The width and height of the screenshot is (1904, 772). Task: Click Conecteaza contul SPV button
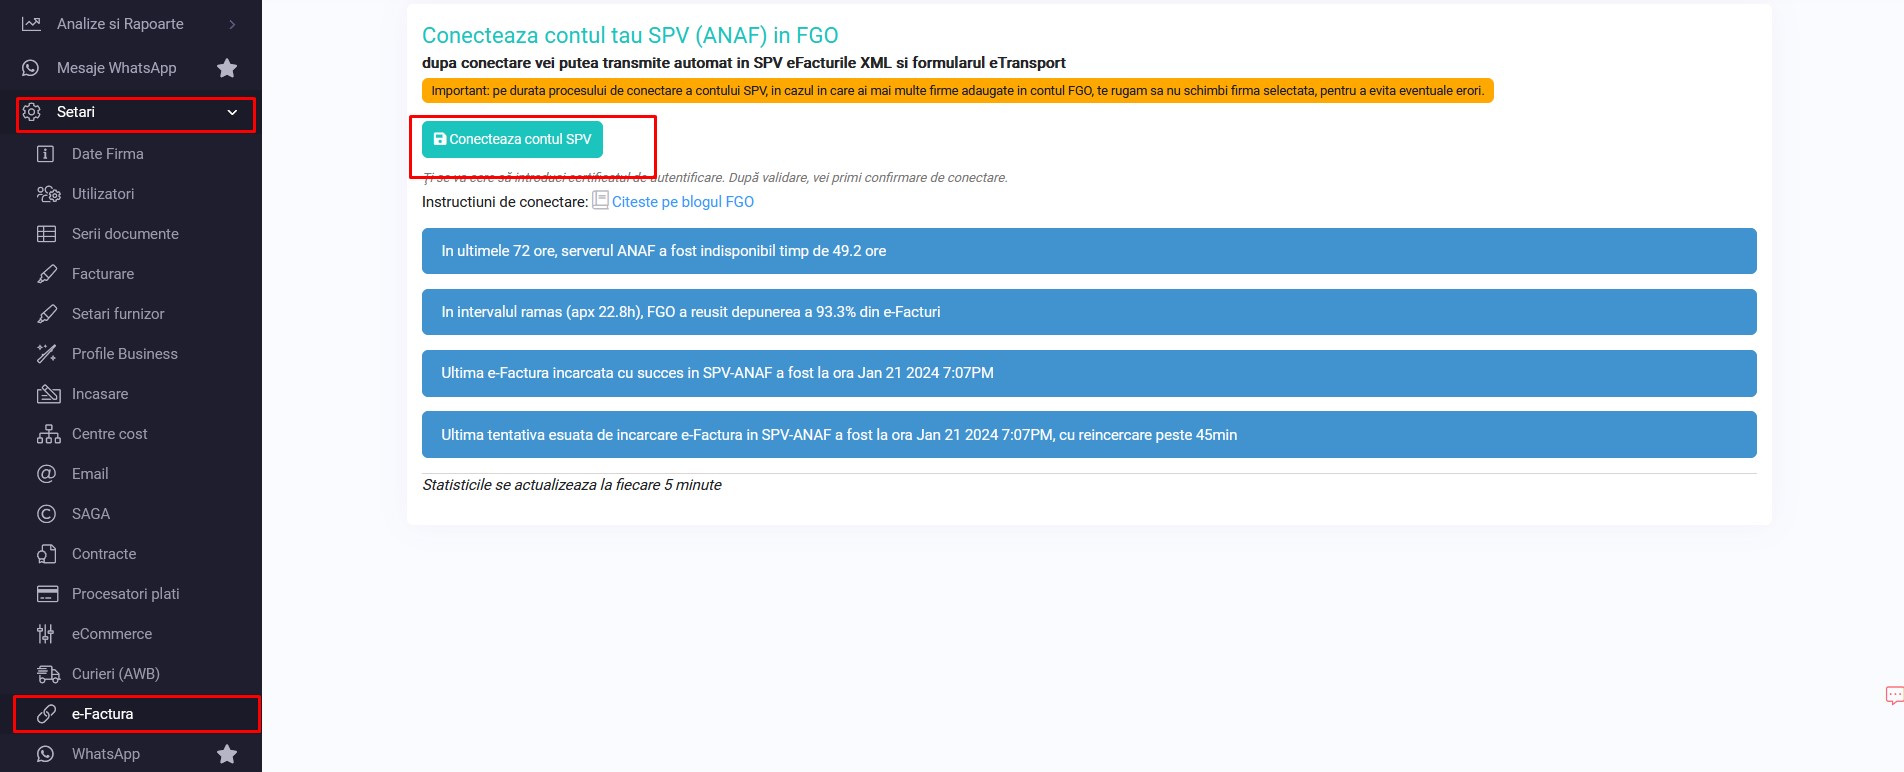[x=512, y=139]
